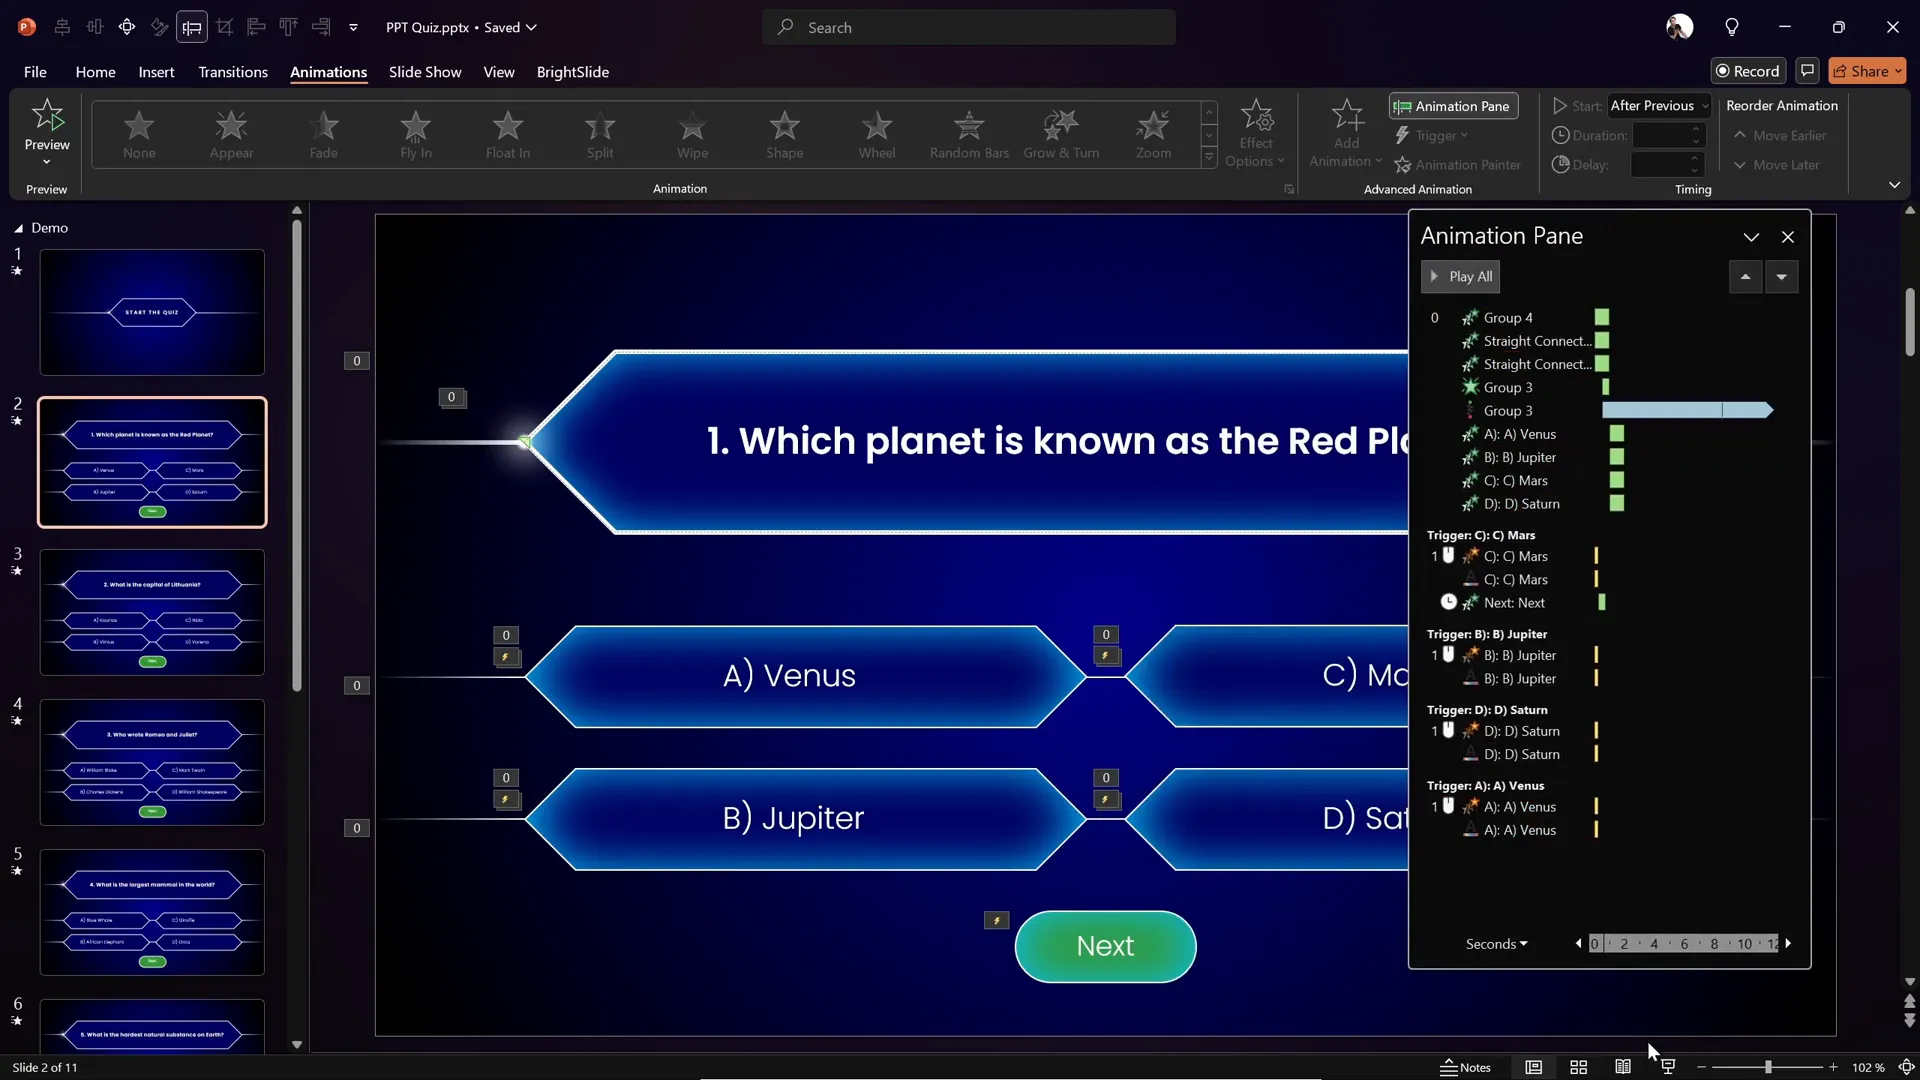The height and width of the screenshot is (1080, 1920).
Task: Open the Trigger dropdown
Action: coord(1432,135)
